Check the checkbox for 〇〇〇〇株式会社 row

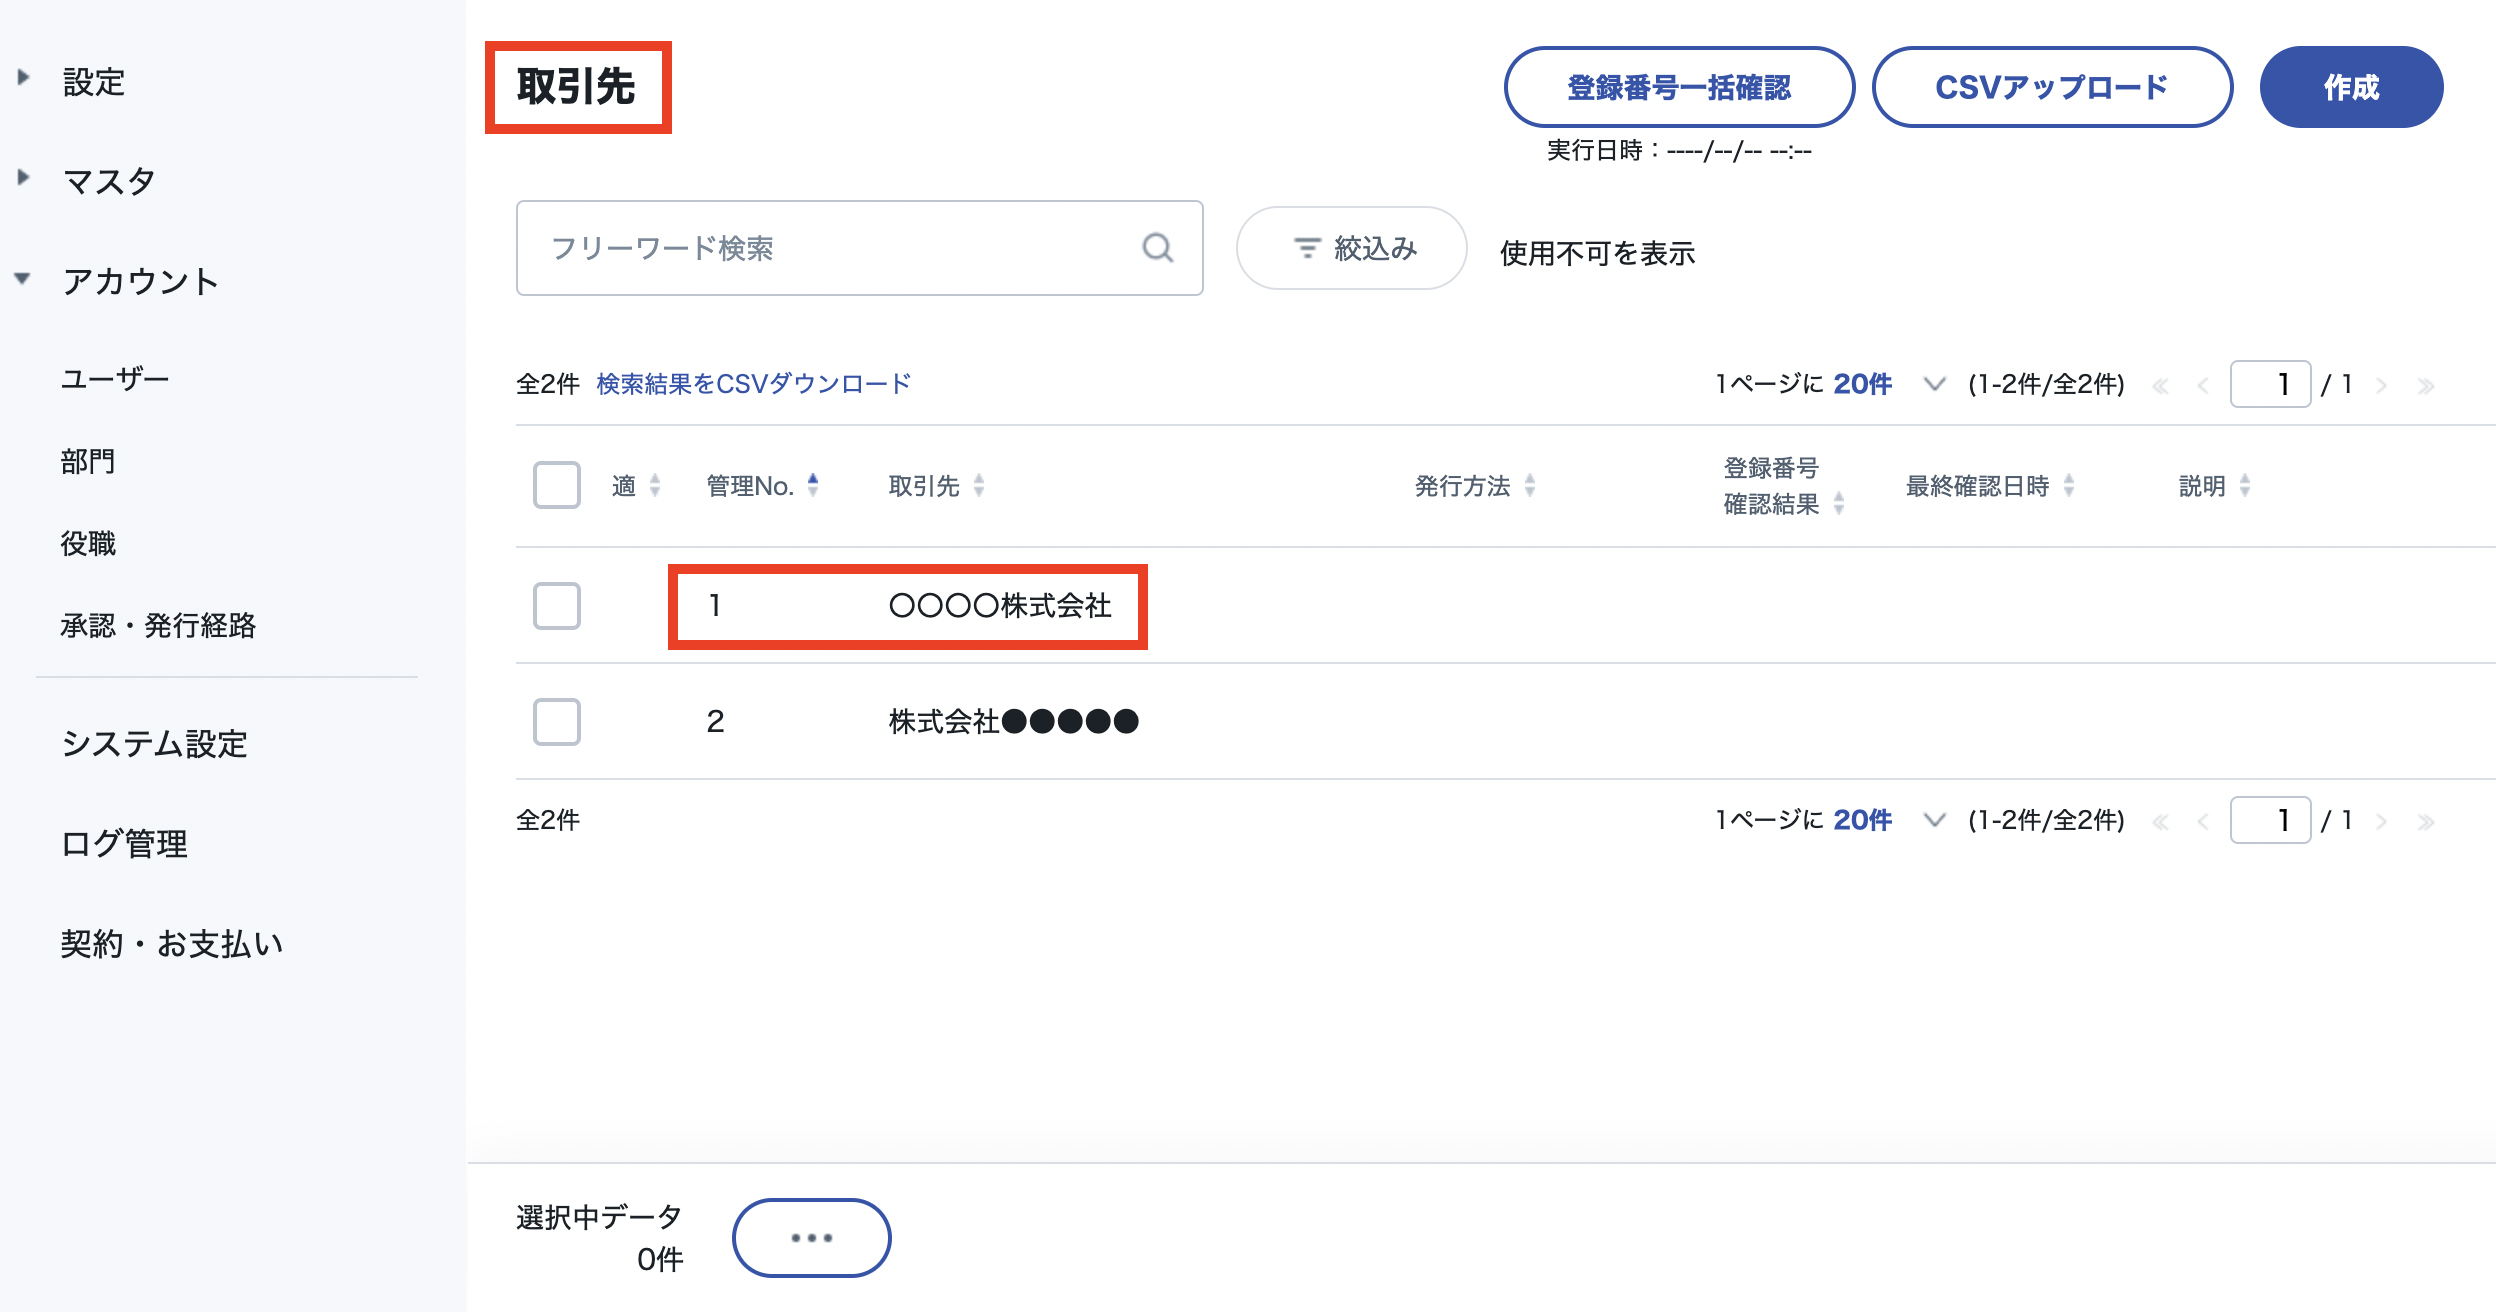(x=557, y=606)
